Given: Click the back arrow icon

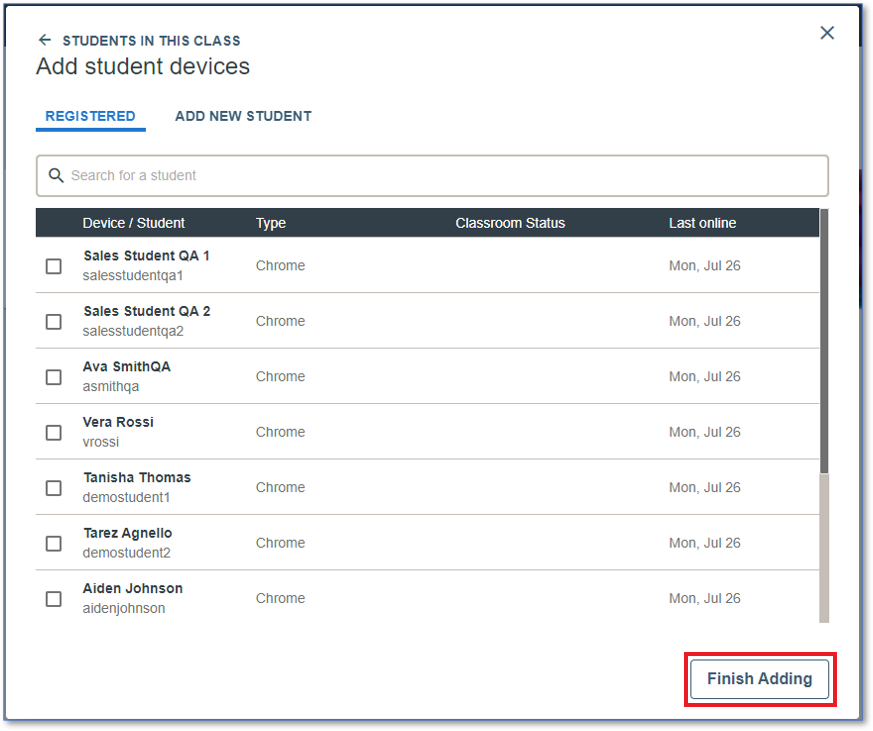Looking at the screenshot, I should (45, 40).
